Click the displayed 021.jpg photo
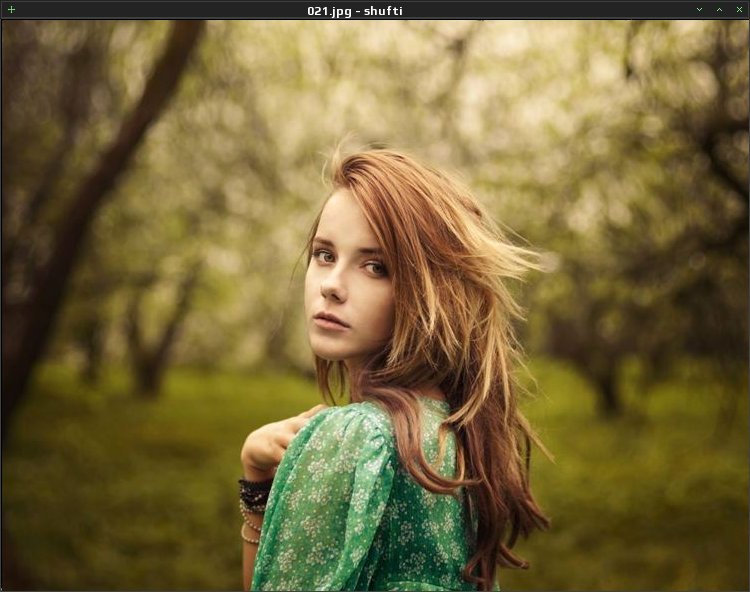 click(375, 306)
